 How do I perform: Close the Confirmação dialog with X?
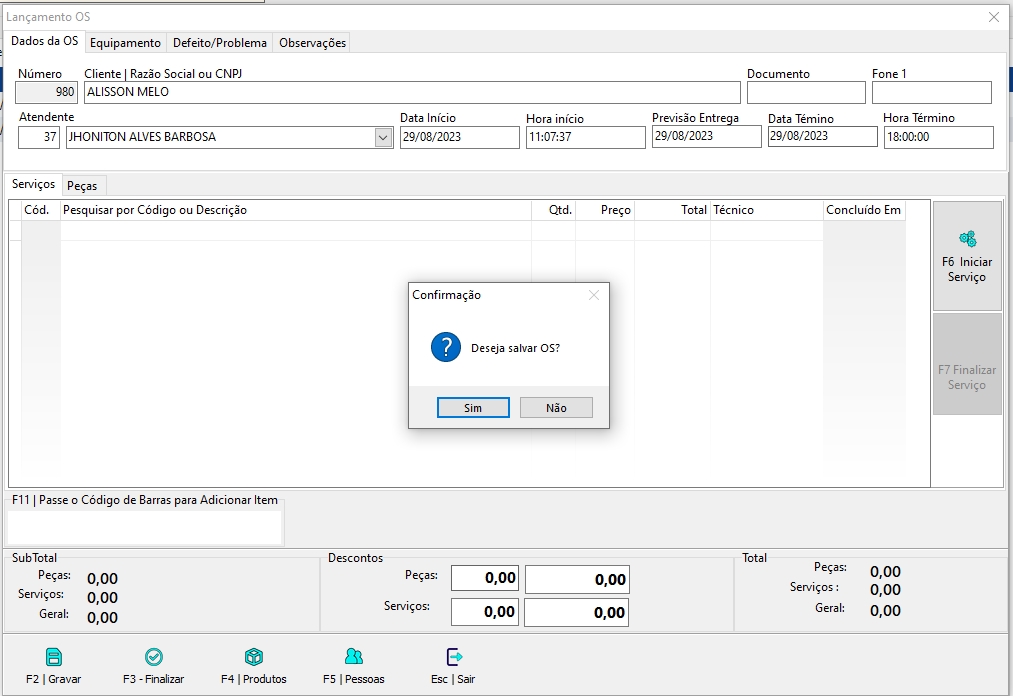click(x=594, y=295)
